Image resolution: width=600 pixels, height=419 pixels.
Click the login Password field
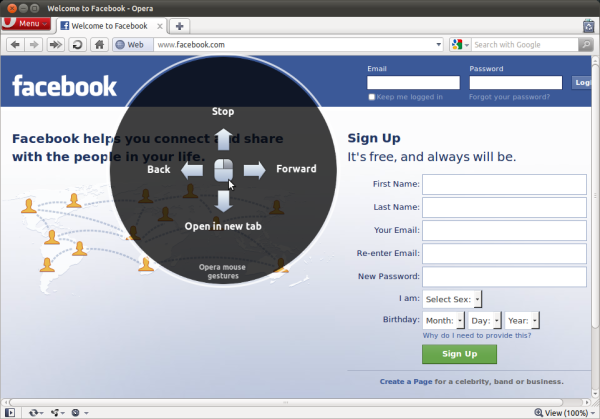516,83
